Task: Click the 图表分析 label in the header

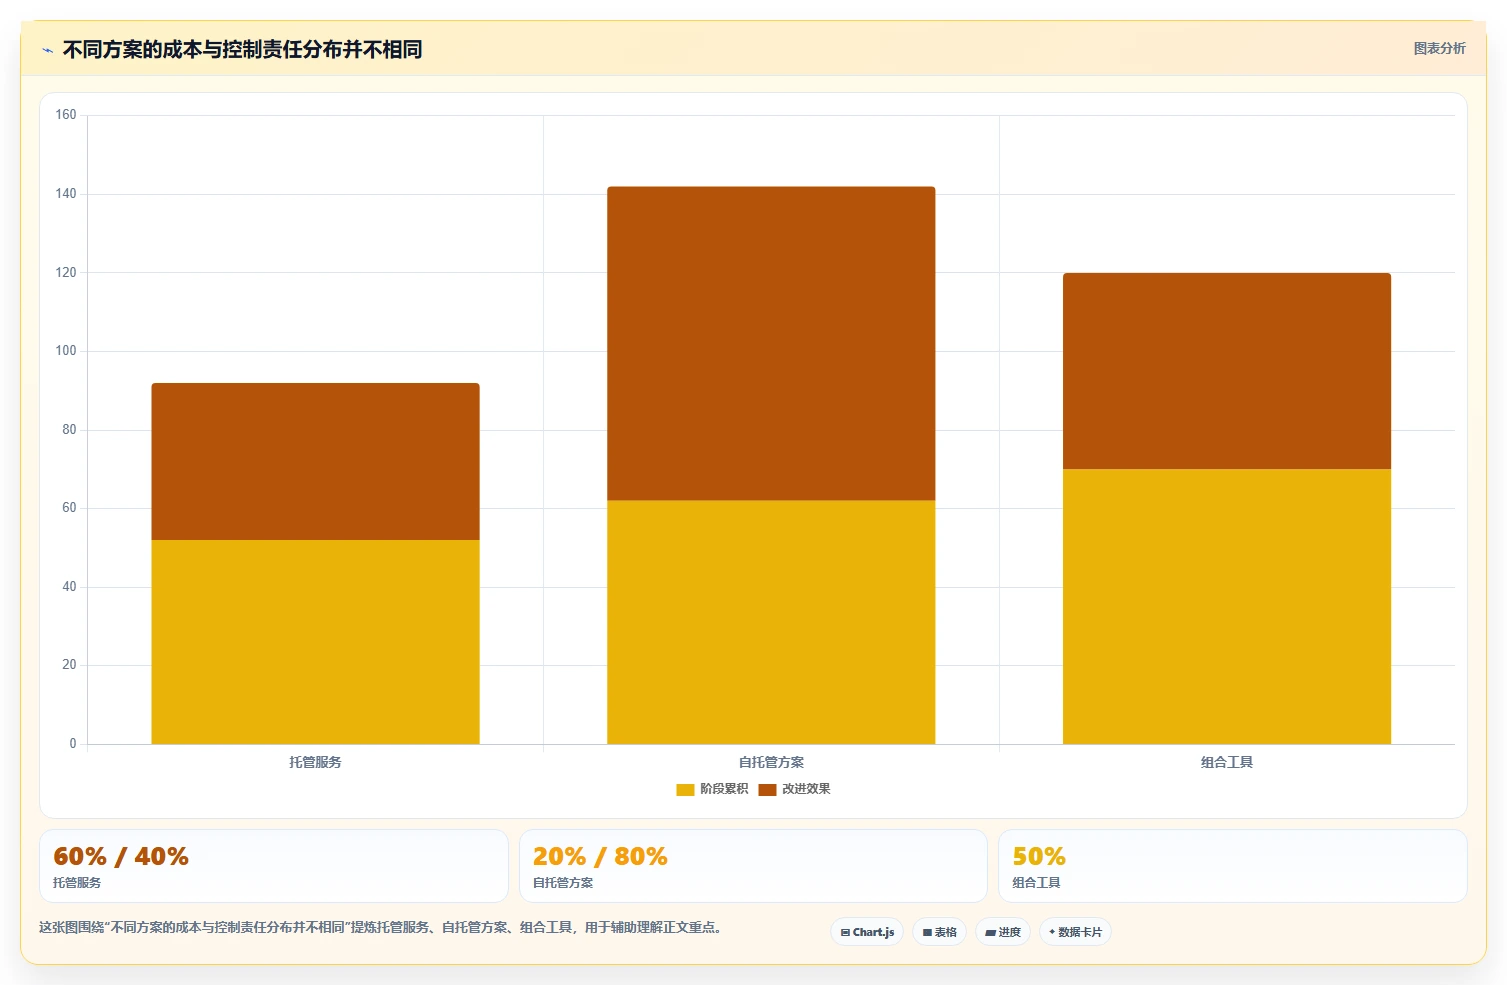Action: pyautogui.click(x=1439, y=48)
